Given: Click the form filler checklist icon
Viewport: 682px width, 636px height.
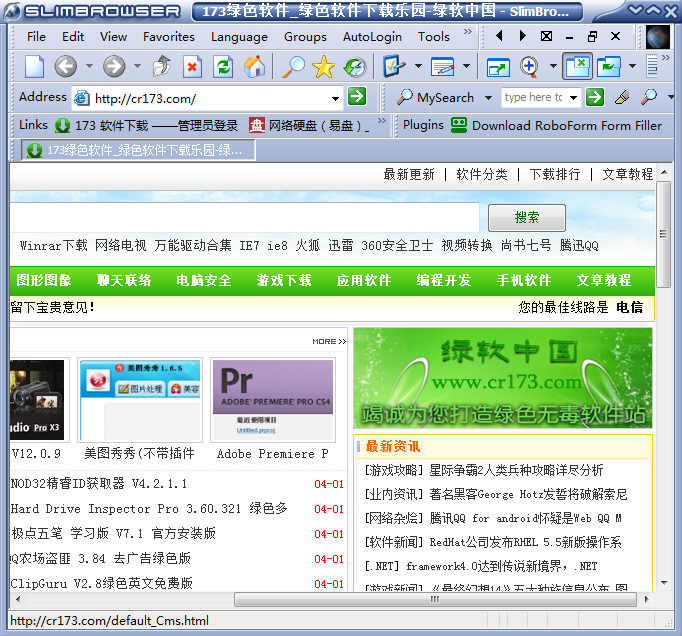Looking at the screenshot, I should click(394, 66).
